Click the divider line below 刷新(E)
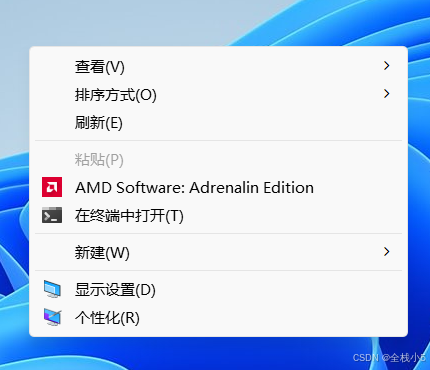430x370 pixels. click(218, 141)
